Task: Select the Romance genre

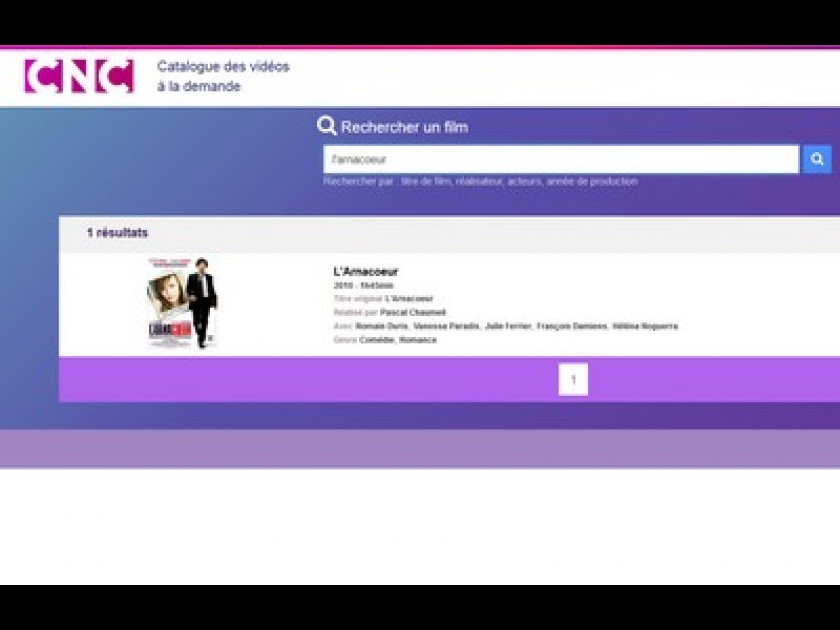Action: (418, 340)
